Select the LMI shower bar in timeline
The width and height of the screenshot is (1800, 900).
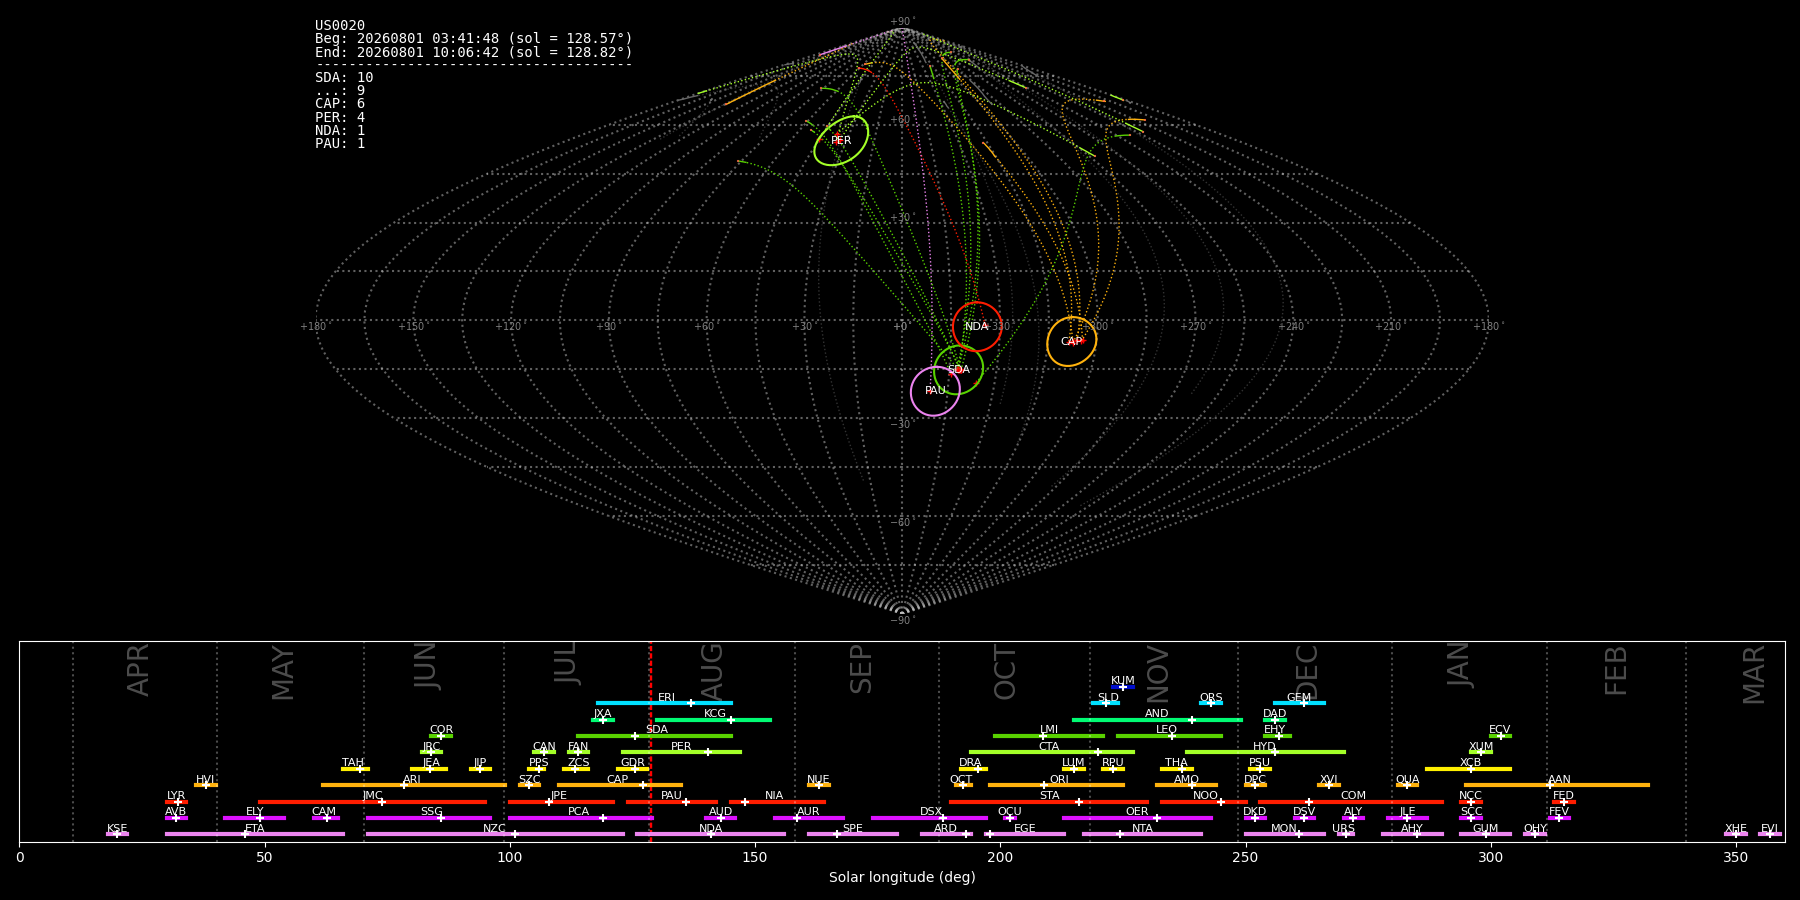coord(1049,736)
